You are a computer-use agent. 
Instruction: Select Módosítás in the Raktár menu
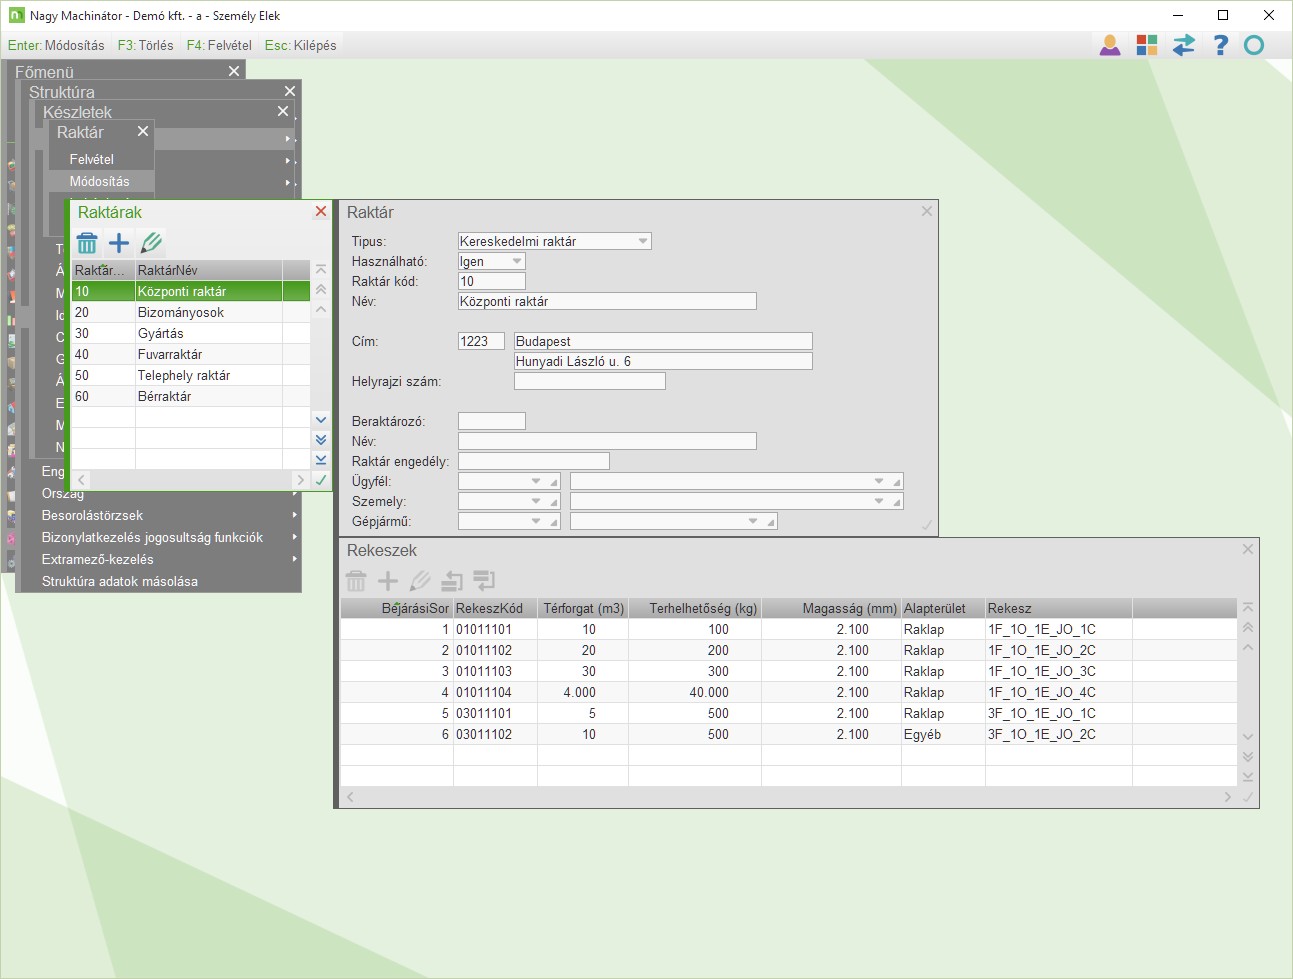coord(100,181)
